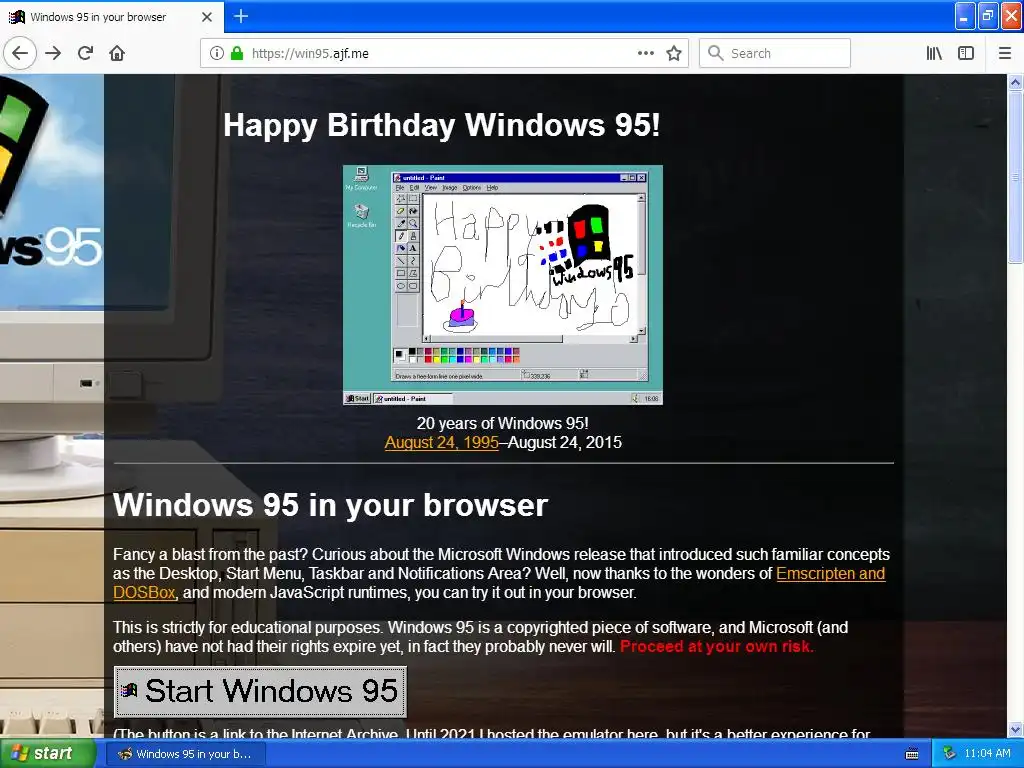
Task: Click the system tray network icon
Action: tap(949, 754)
